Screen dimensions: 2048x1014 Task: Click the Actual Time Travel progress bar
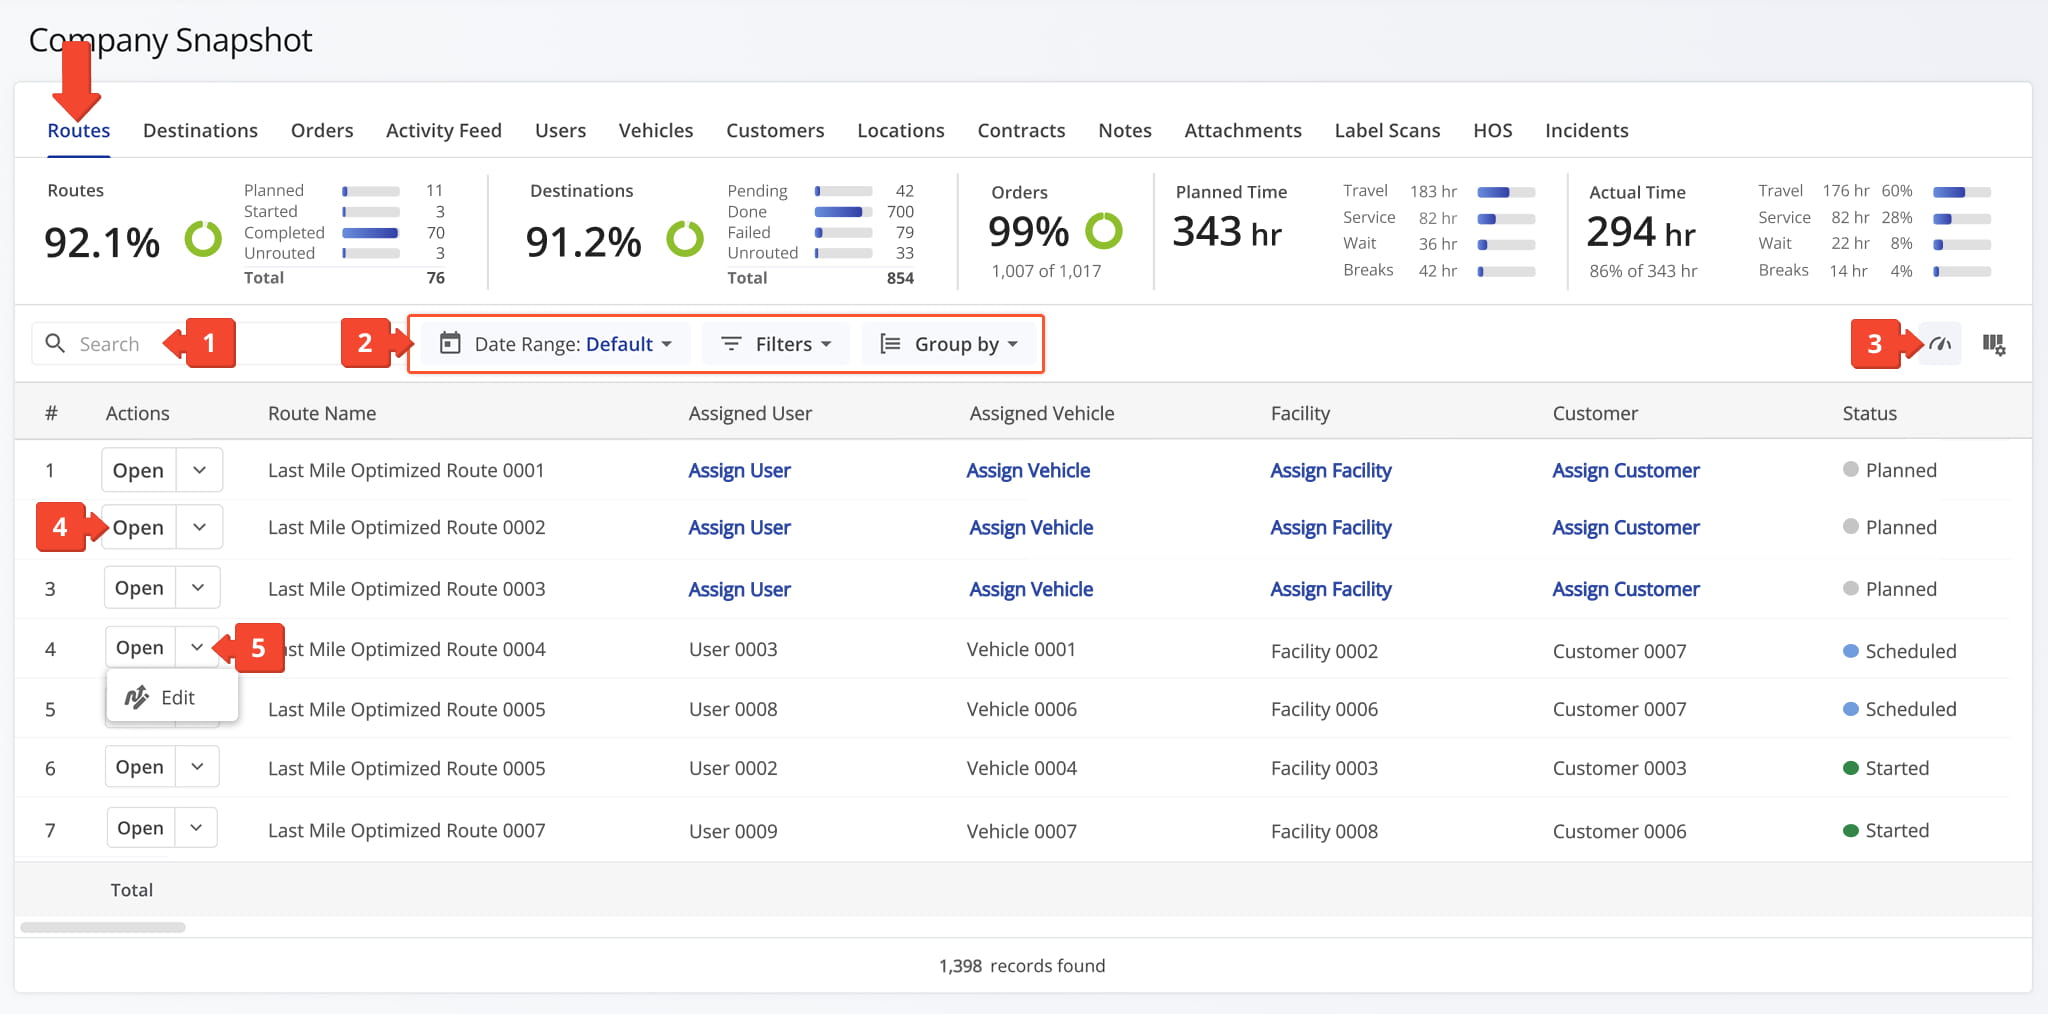click(x=1962, y=192)
